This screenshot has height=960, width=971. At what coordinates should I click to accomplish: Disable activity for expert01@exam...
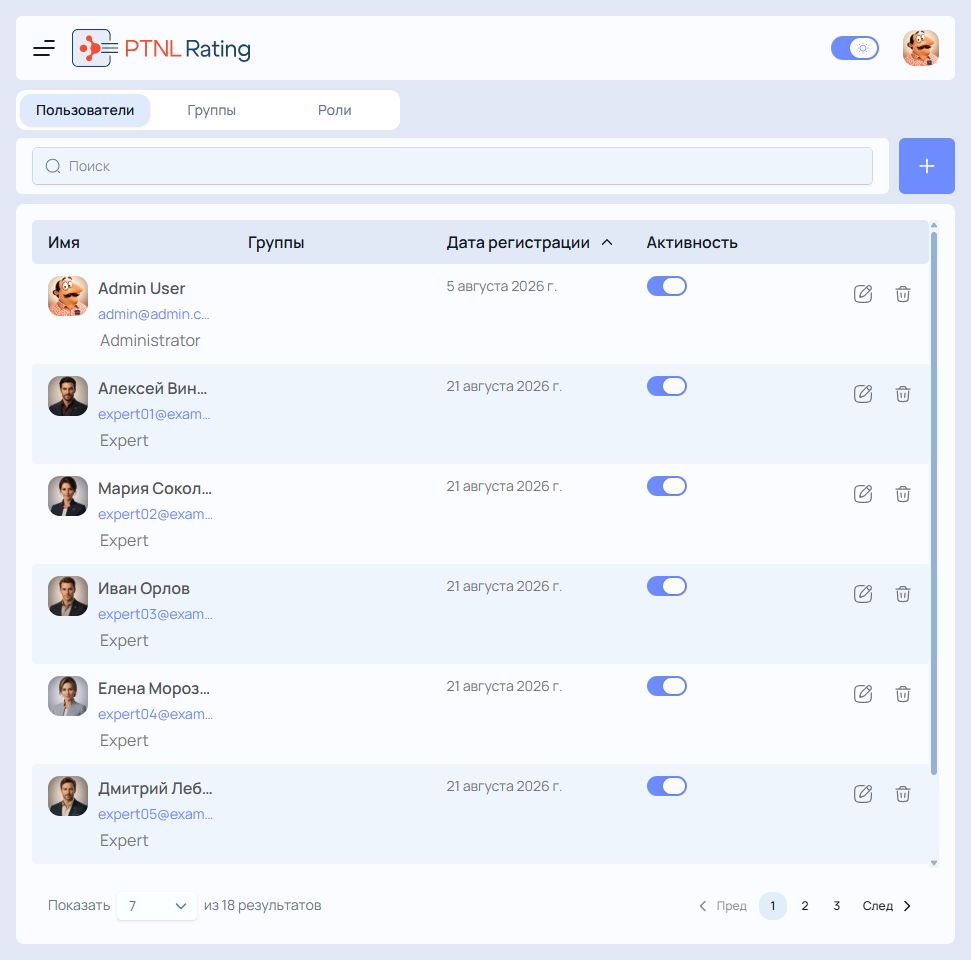coord(667,386)
